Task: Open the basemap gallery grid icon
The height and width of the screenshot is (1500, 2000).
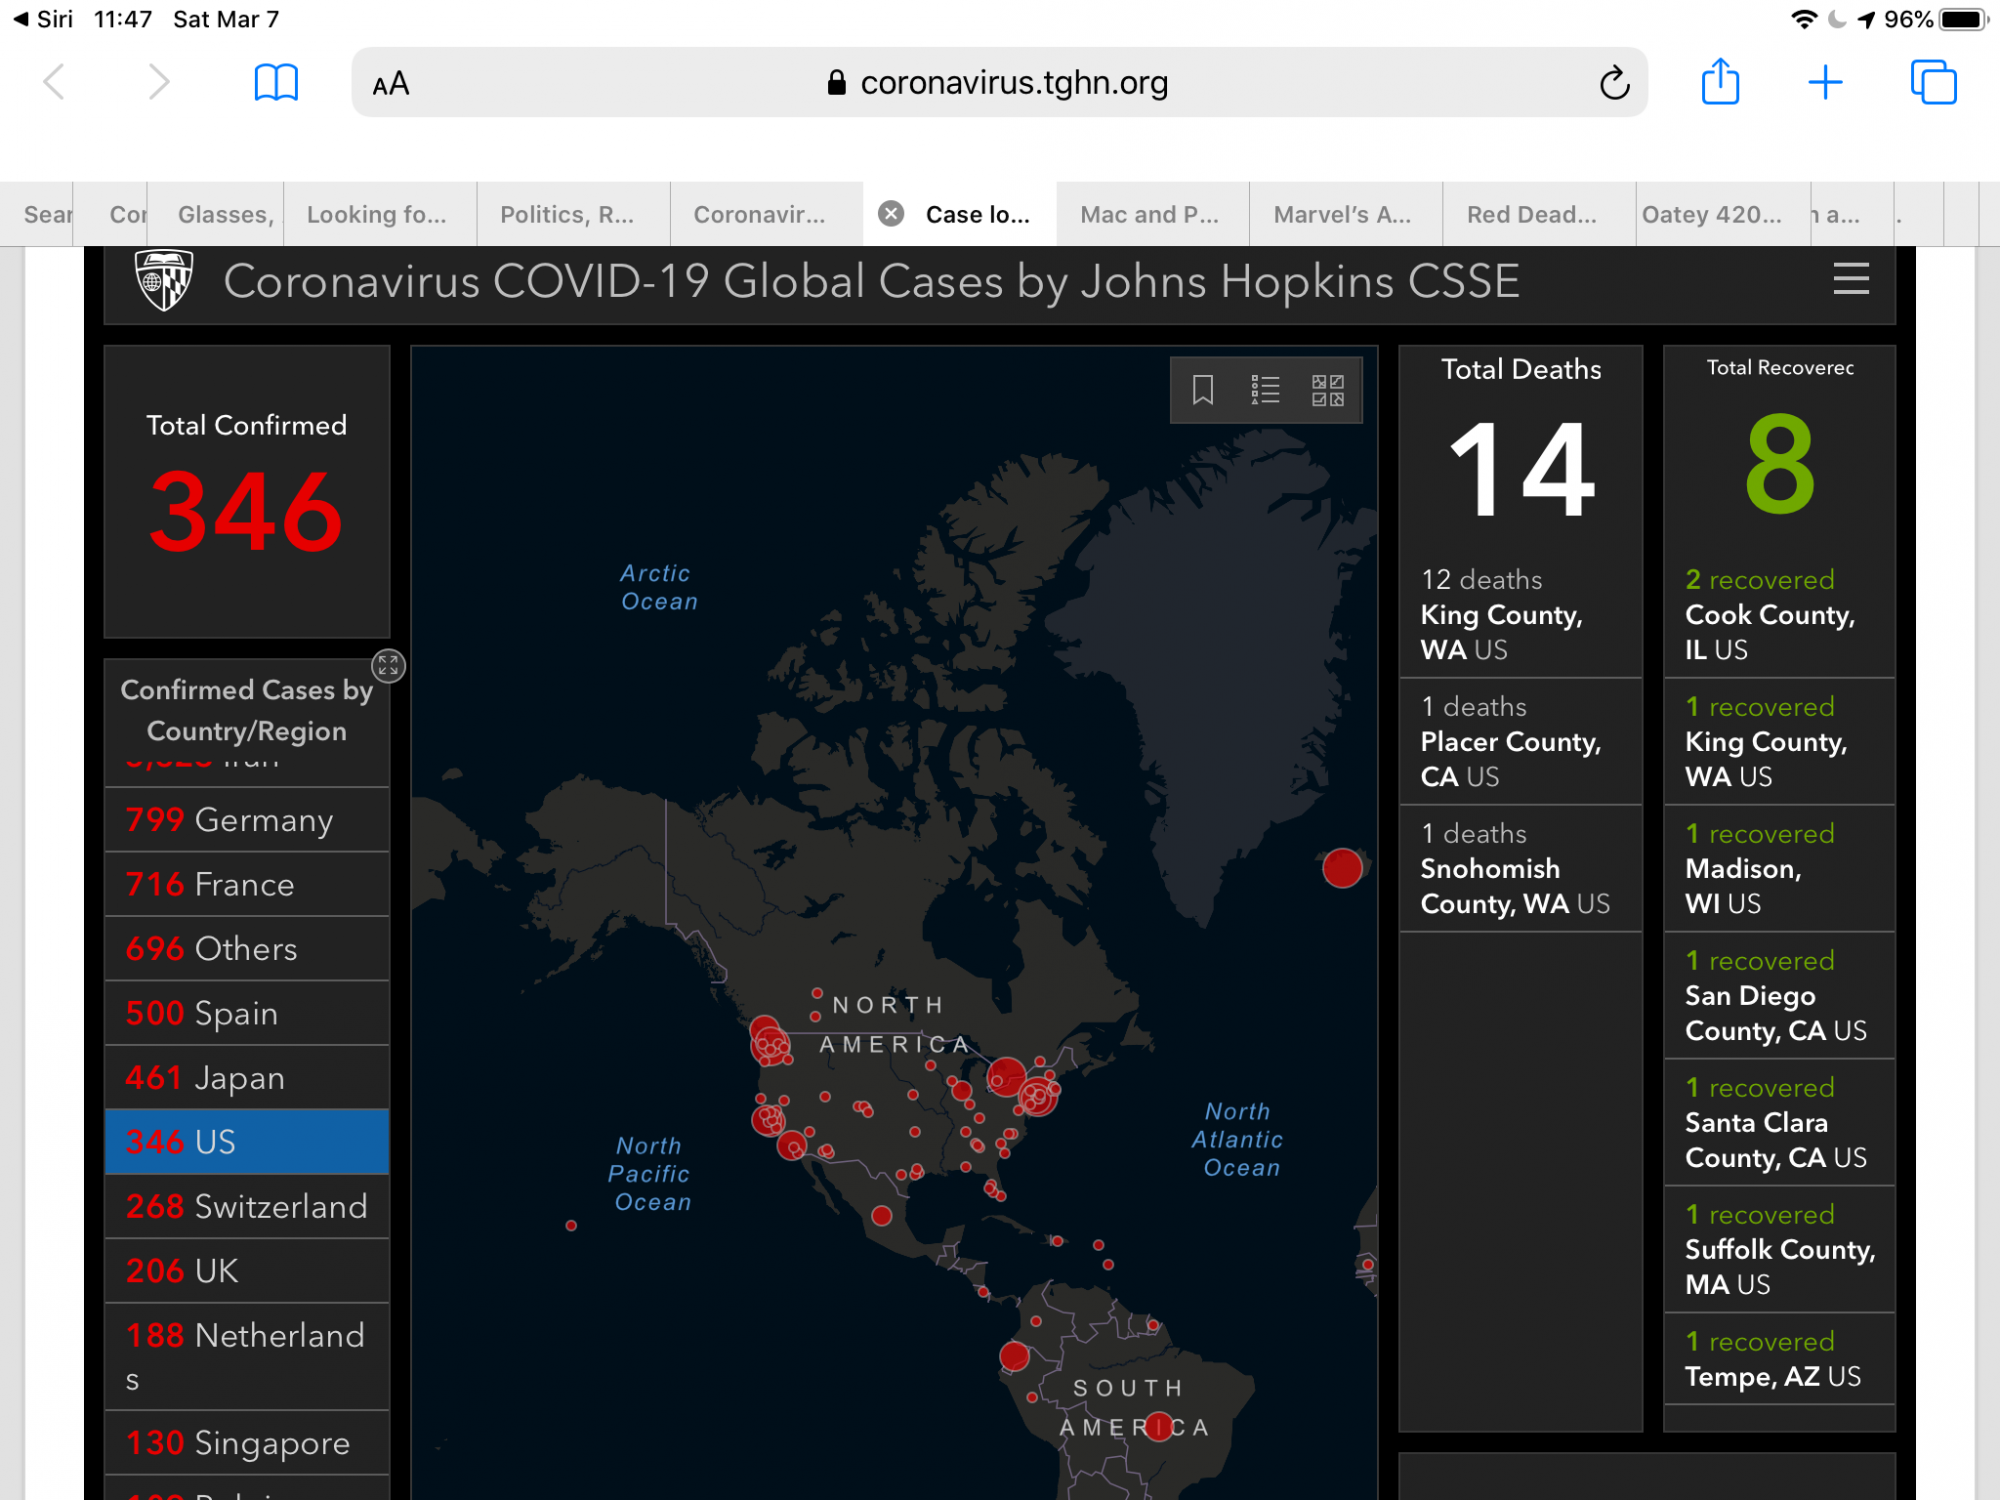Action: [x=1328, y=390]
